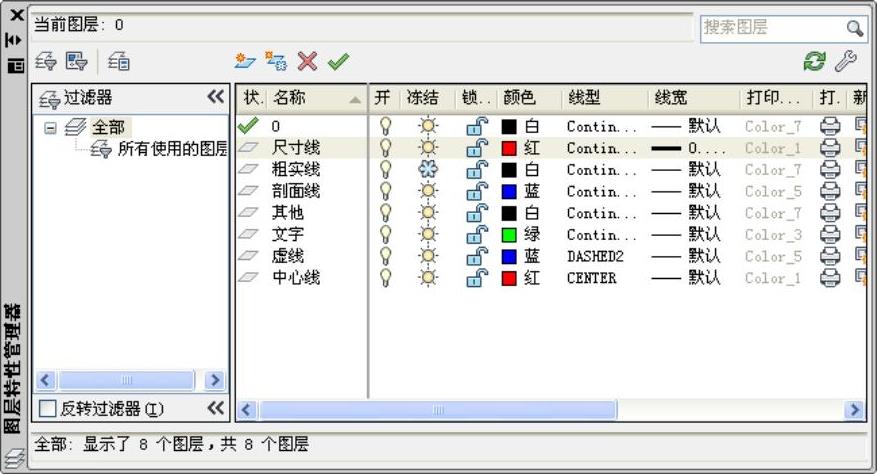Lock the 中心线 layer
The width and height of the screenshot is (877, 474).
tap(476, 278)
